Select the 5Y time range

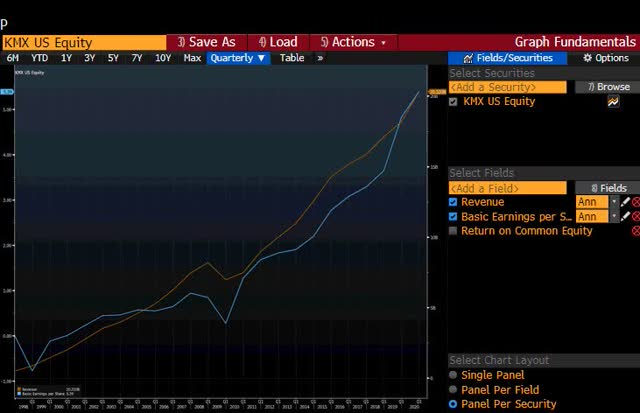point(113,58)
